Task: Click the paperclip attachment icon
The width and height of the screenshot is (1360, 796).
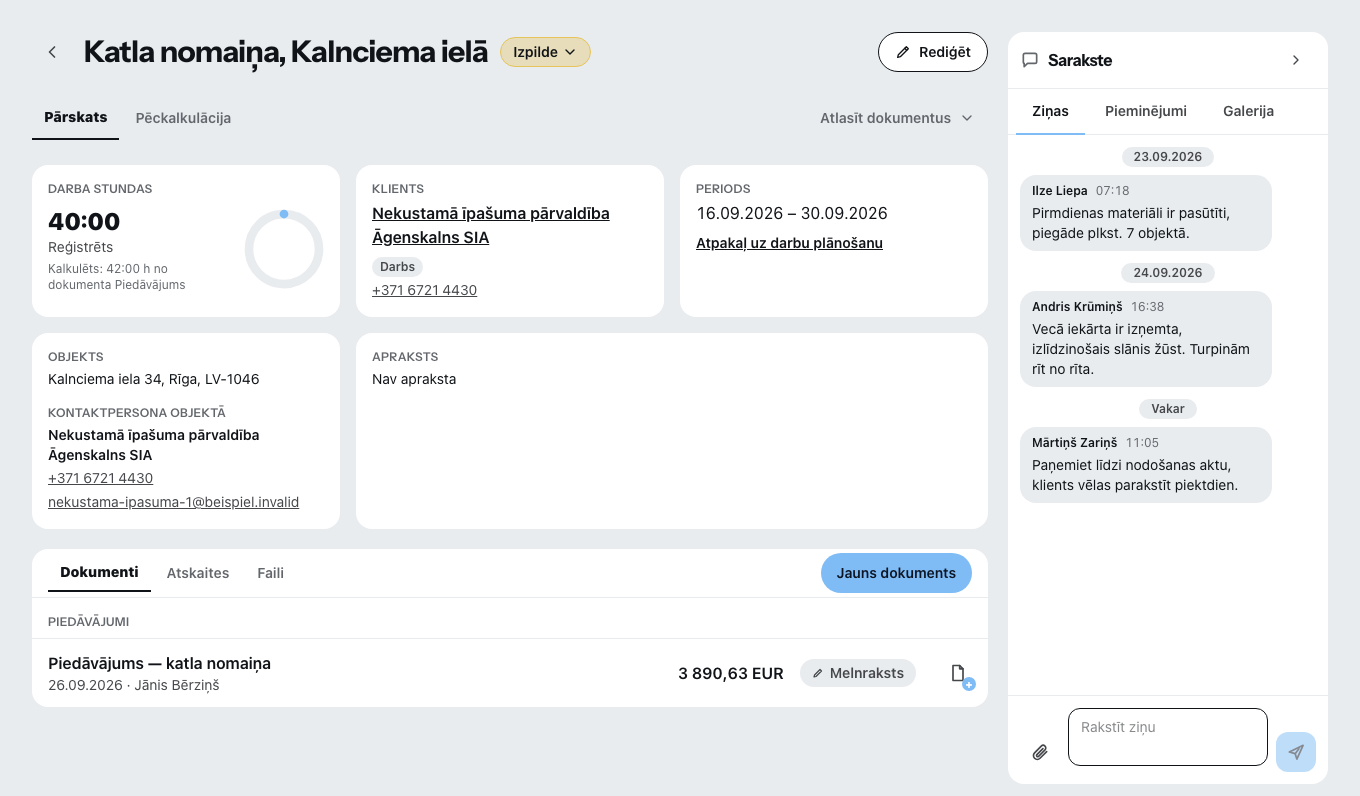Action: 1040,752
